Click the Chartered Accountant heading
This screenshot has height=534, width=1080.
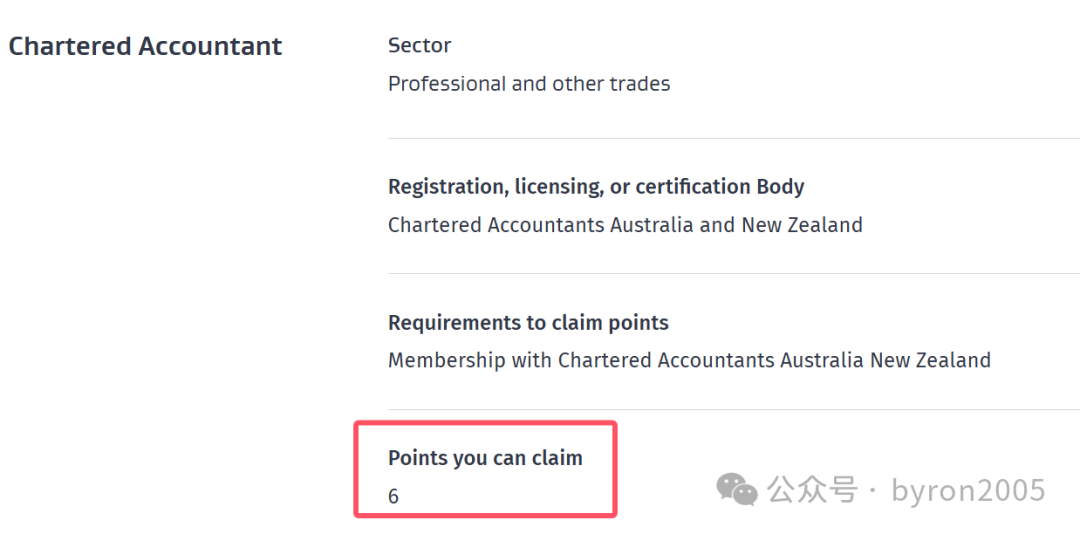pos(145,46)
